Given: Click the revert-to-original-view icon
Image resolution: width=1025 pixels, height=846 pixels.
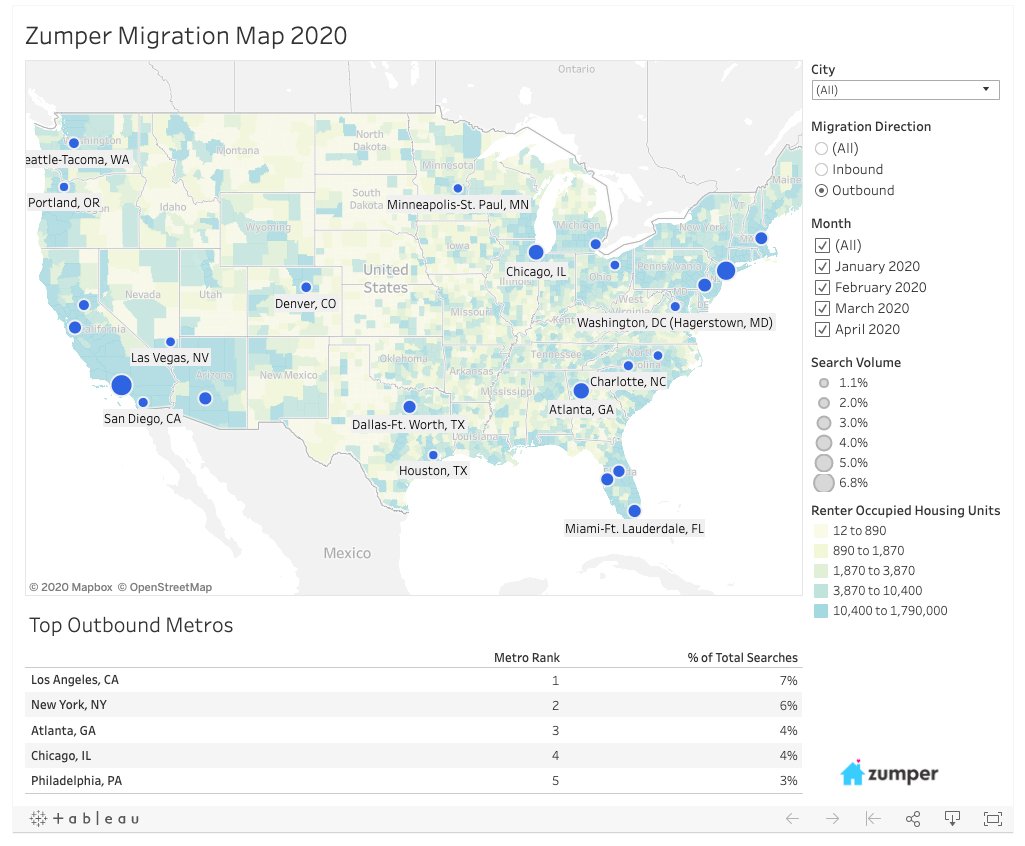Looking at the screenshot, I should tap(871, 818).
